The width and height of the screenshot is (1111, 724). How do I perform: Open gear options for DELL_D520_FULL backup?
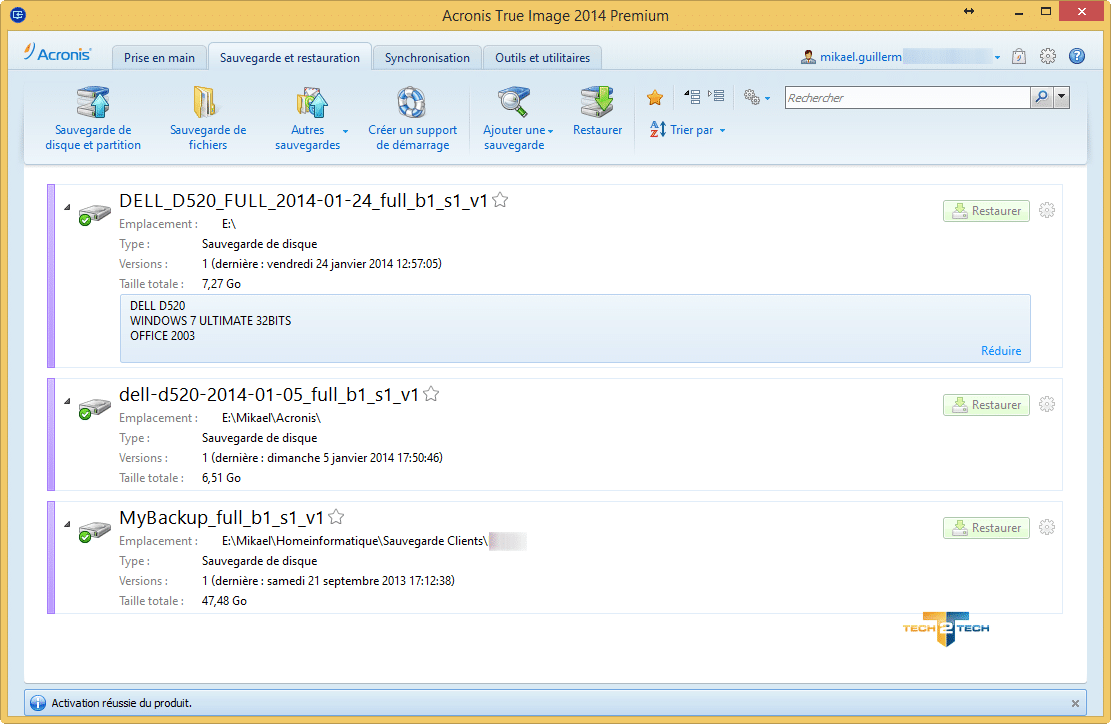click(1047, 210)
